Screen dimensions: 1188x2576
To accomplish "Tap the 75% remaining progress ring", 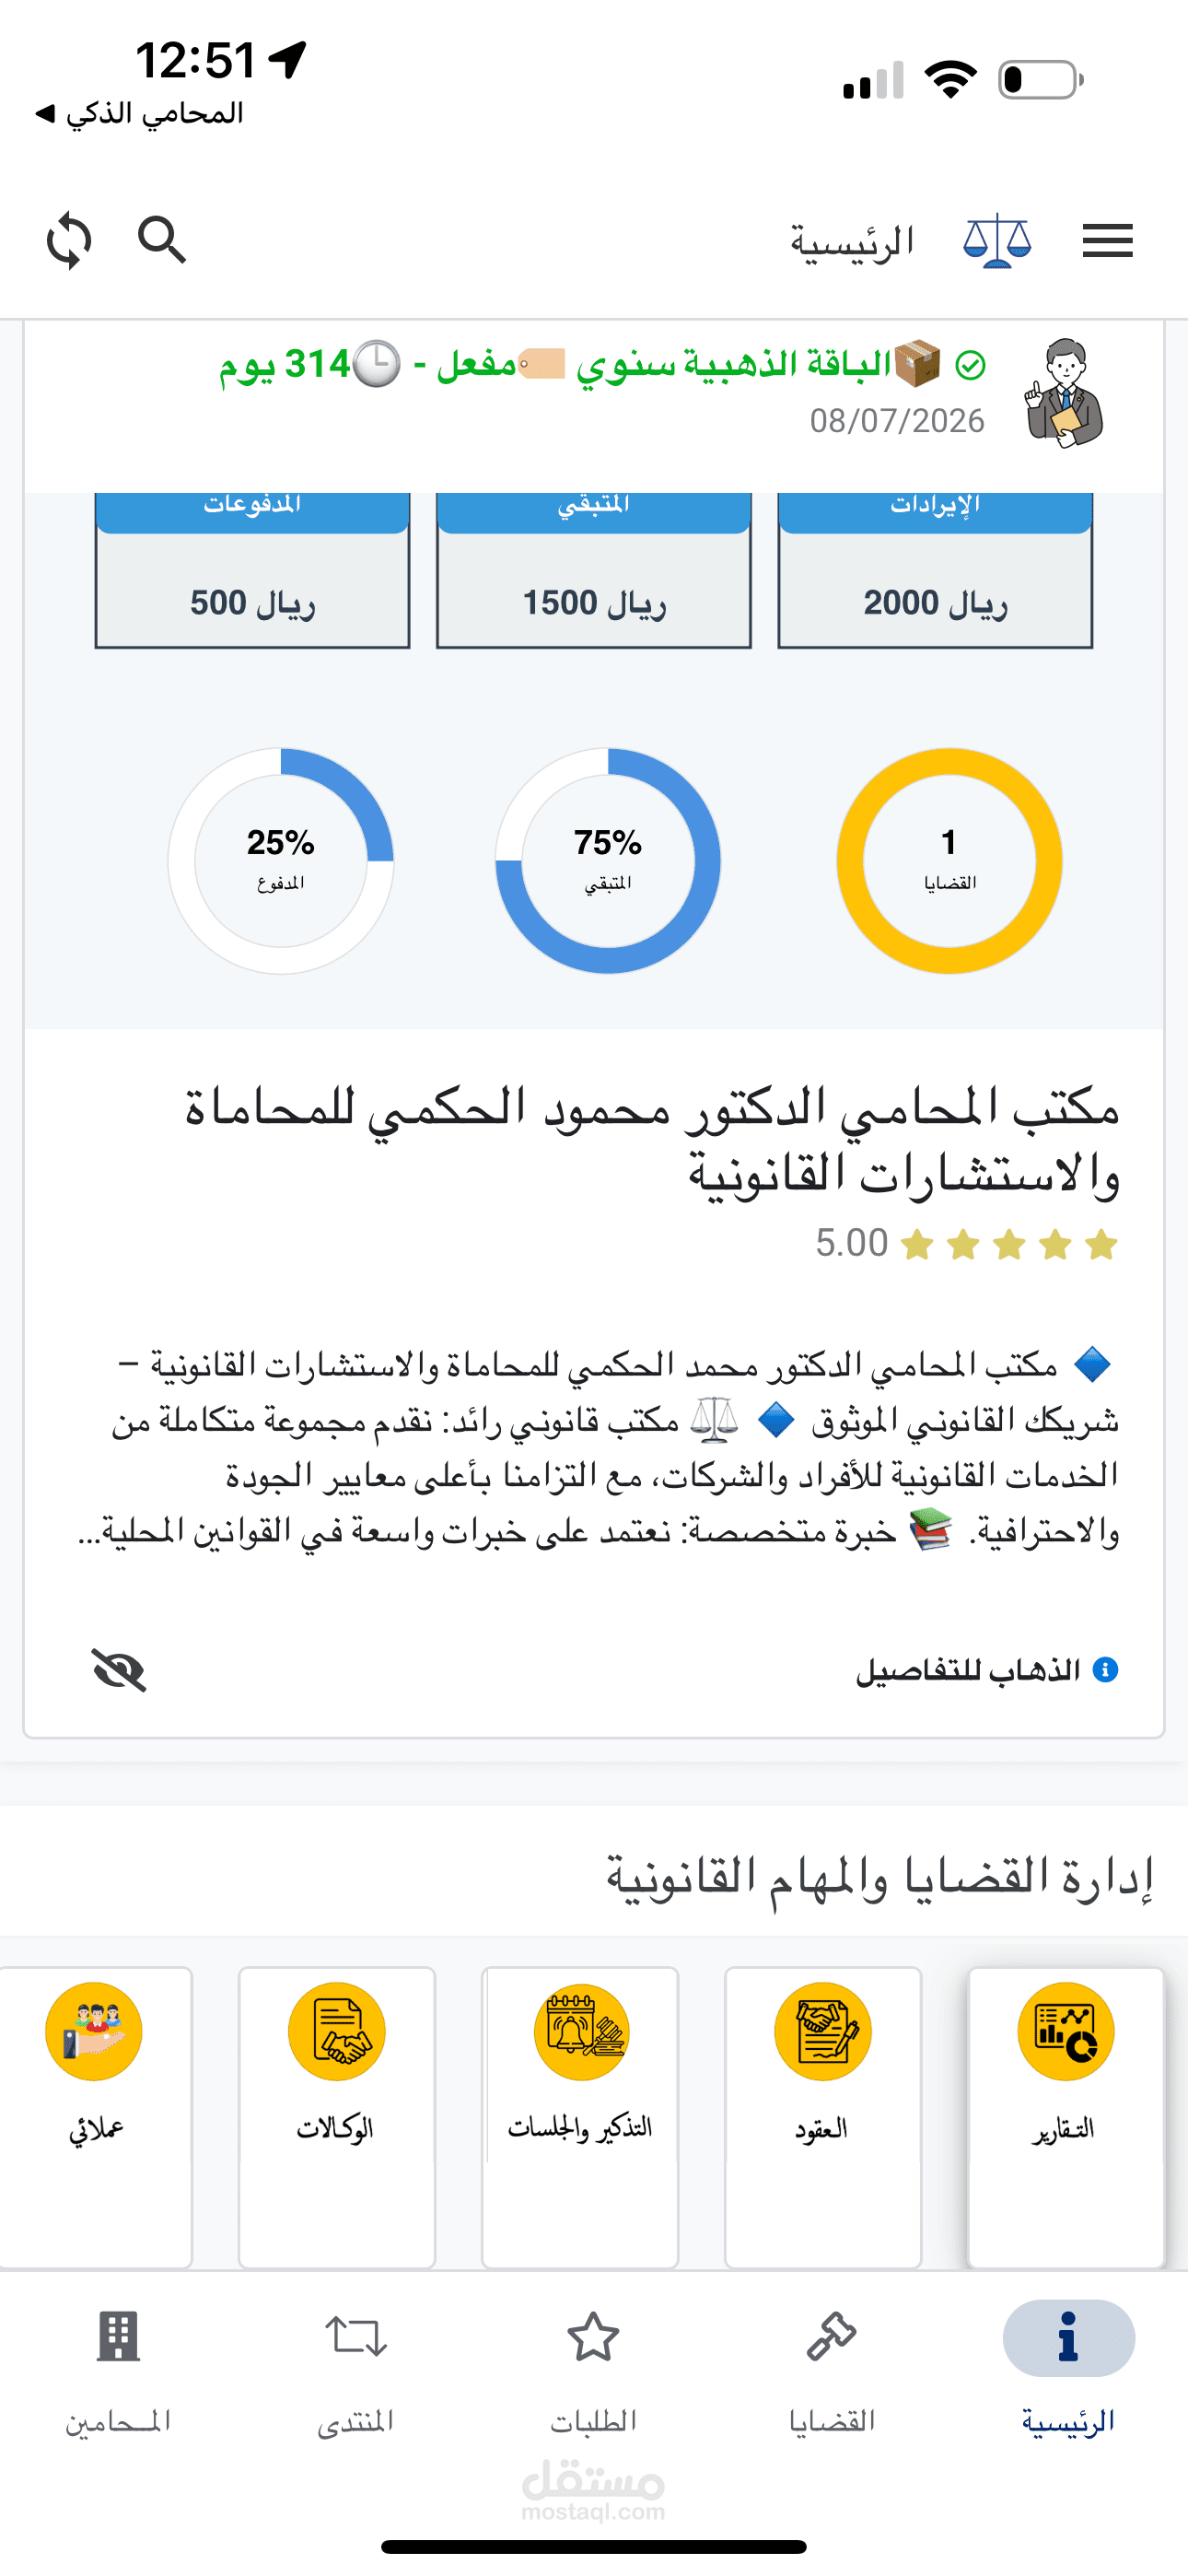I will point(608,861).
